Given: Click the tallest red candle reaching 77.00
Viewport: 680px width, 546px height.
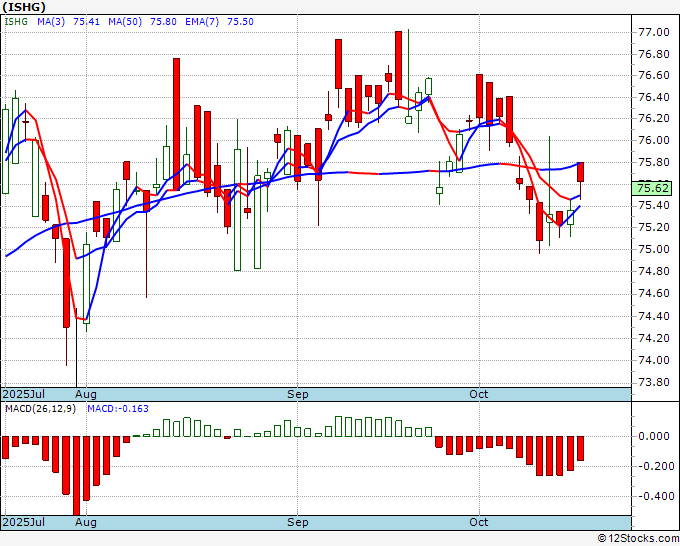Looking at the screenshot, I should click(399, 65).
